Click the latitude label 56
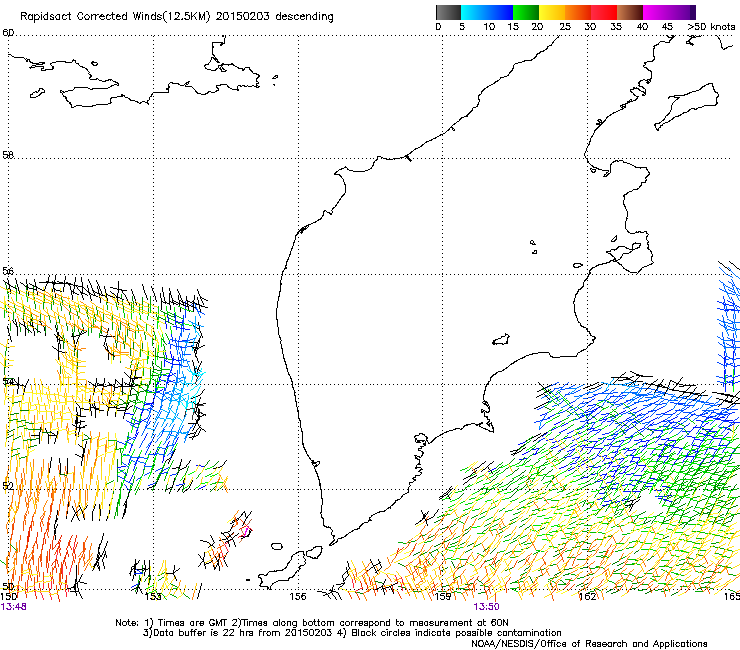740x650 pixels. pos(8,271)
